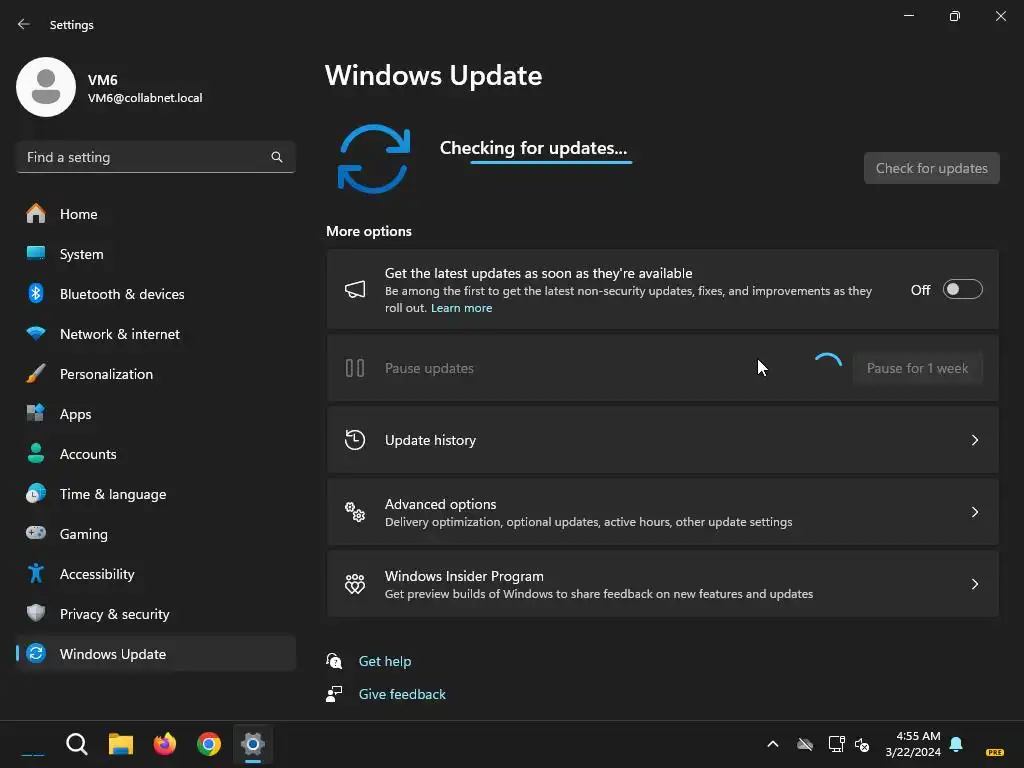Click the Settings gear in the taskbar
Viewport: 1024px width, 768px height.
coord(253,744)
